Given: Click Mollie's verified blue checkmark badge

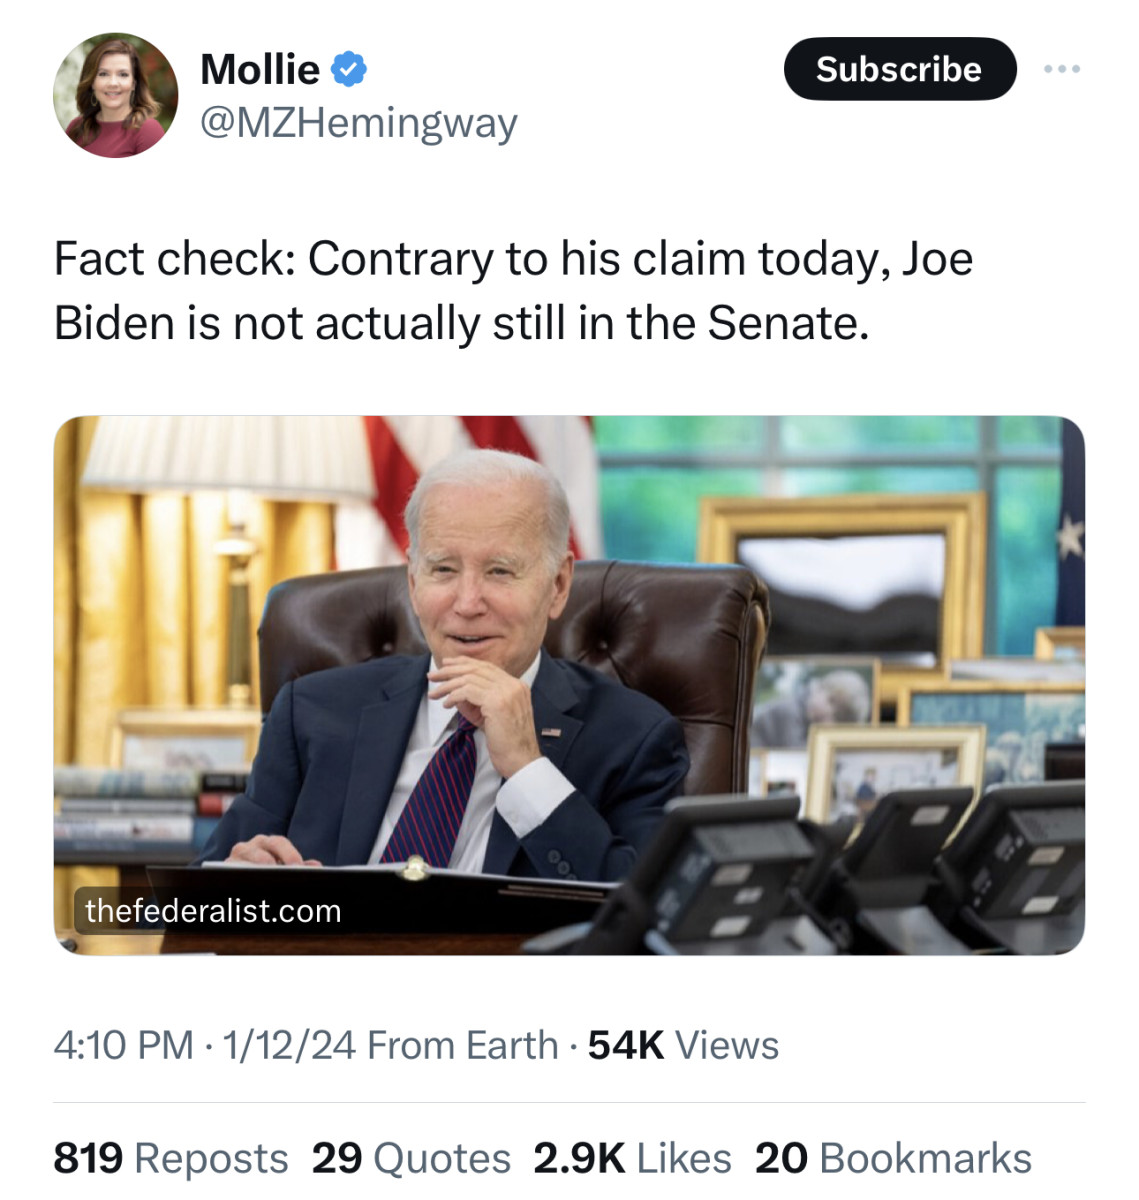Looking at the screenshot, I should pyautogui.click(x=347, y=68).
